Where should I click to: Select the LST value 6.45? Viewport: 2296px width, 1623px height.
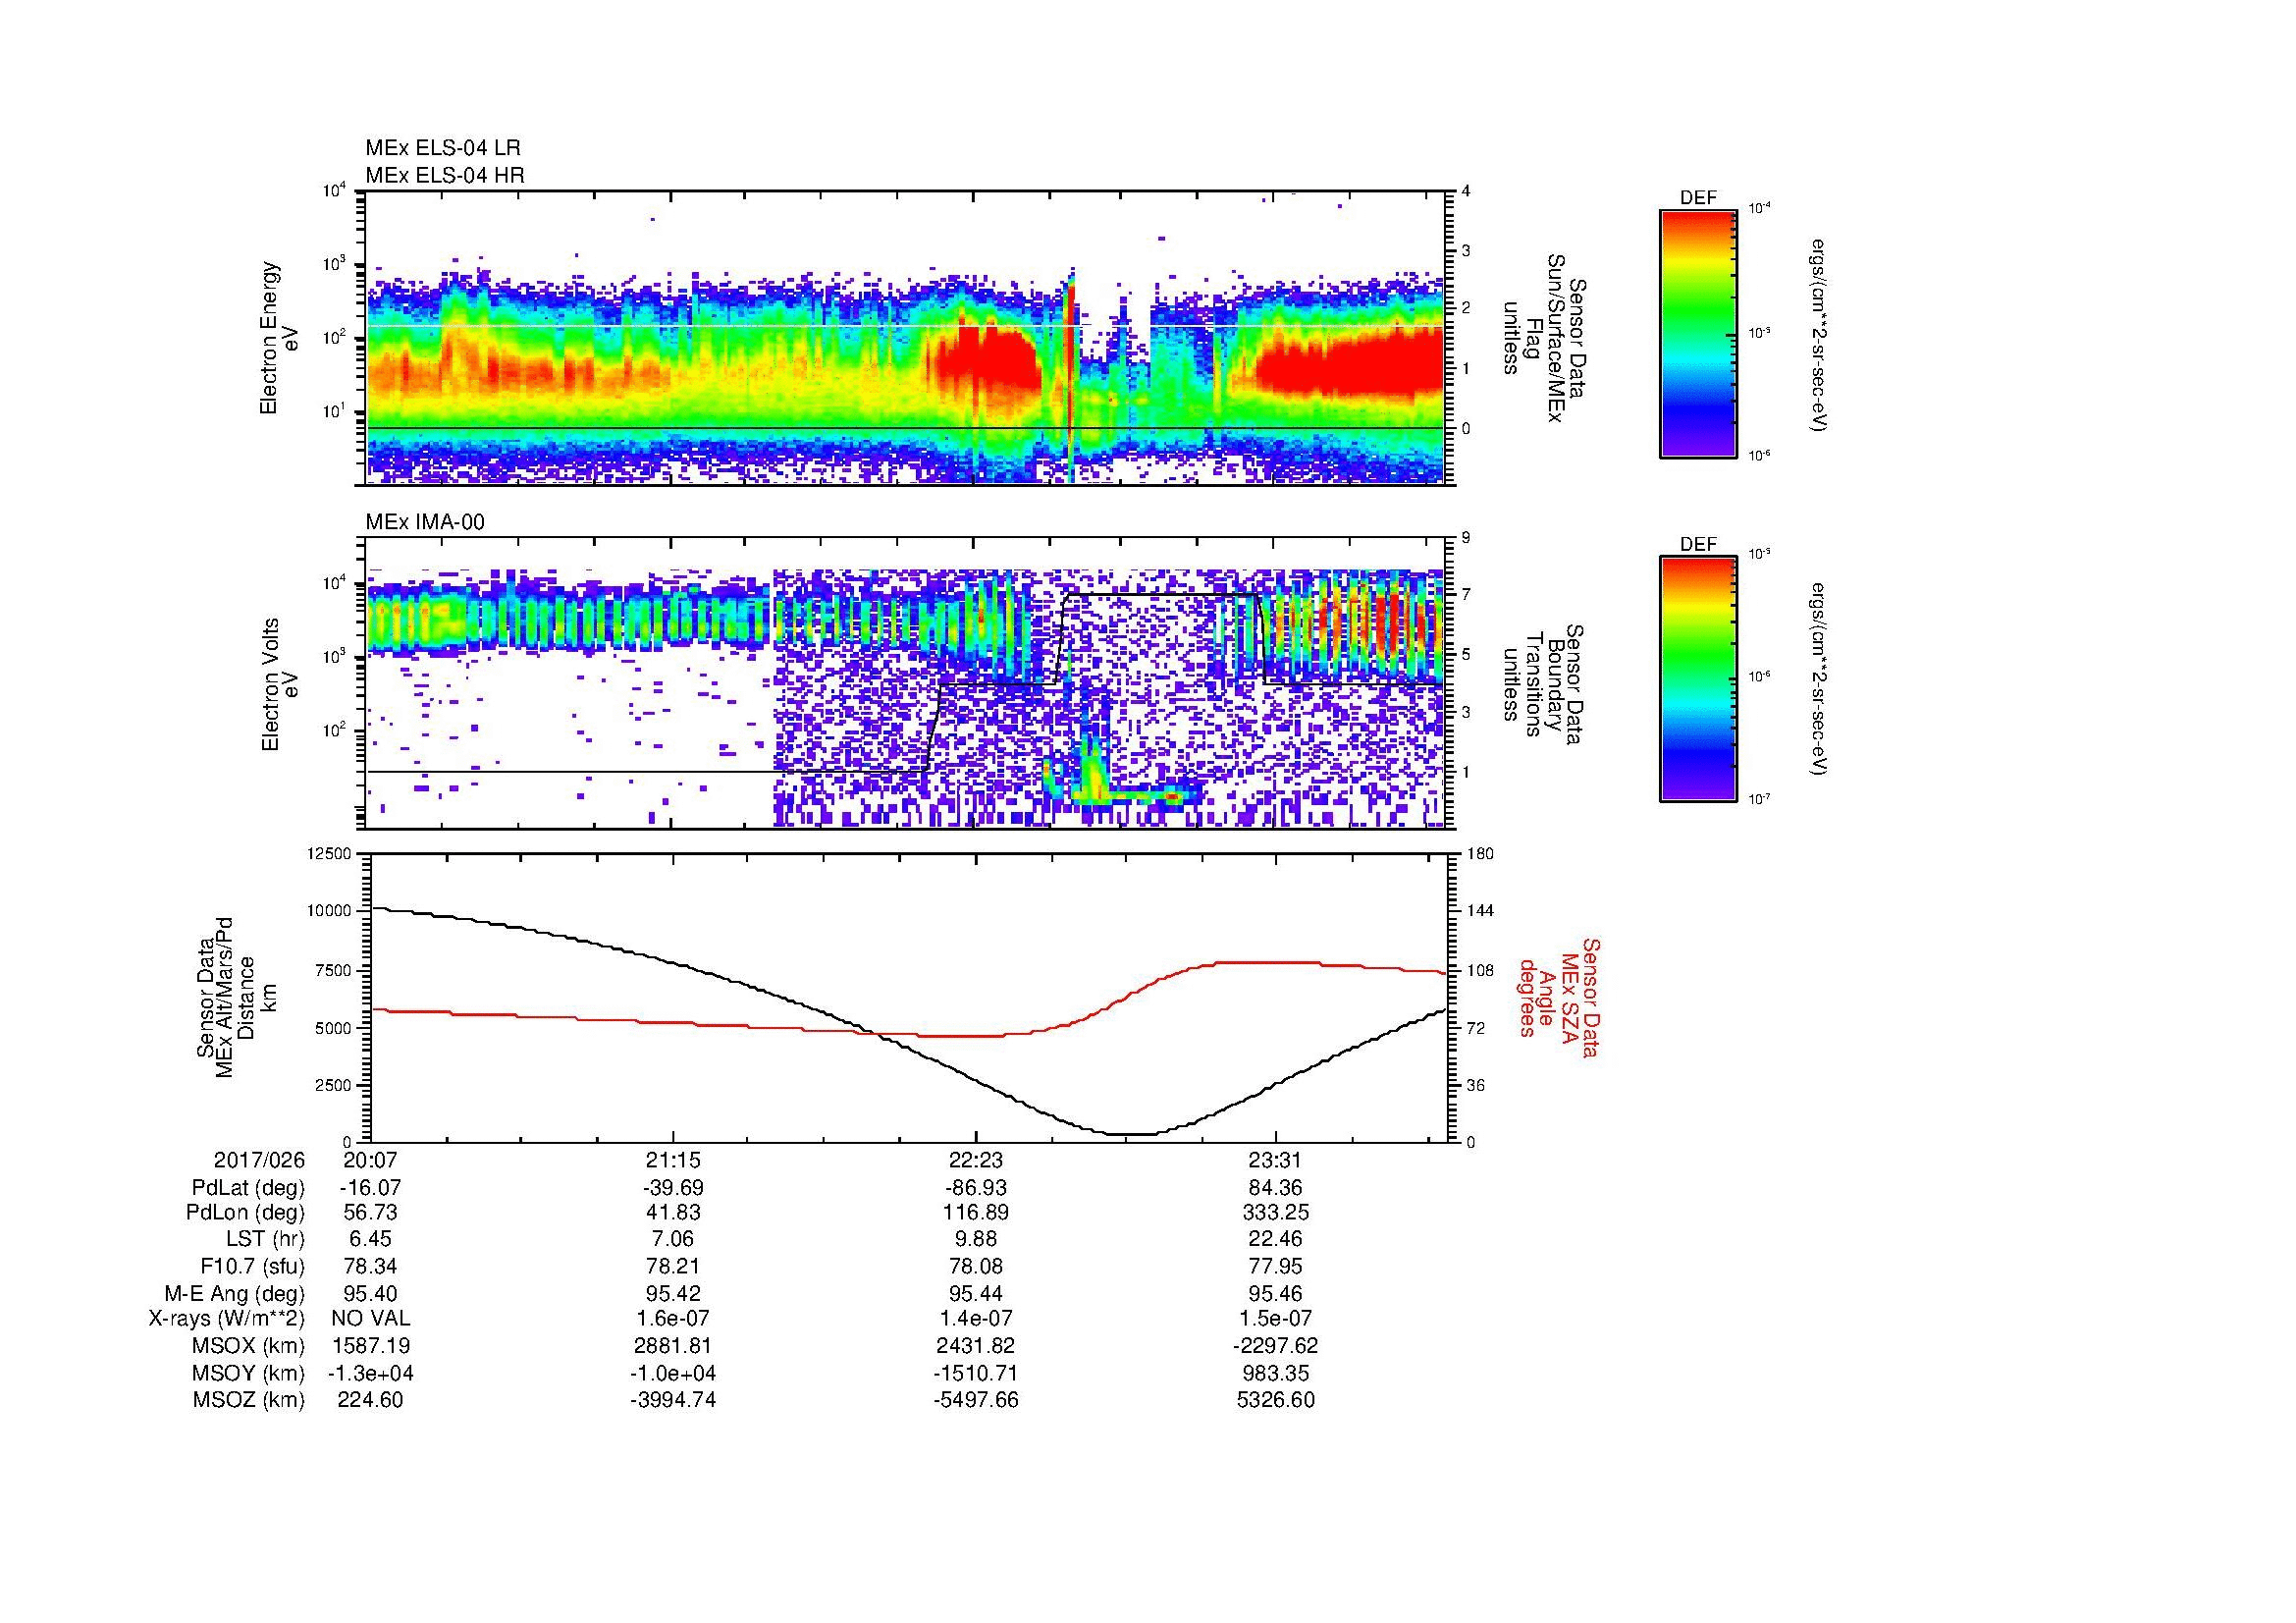pyautogui.click(x=371, y=1240)
